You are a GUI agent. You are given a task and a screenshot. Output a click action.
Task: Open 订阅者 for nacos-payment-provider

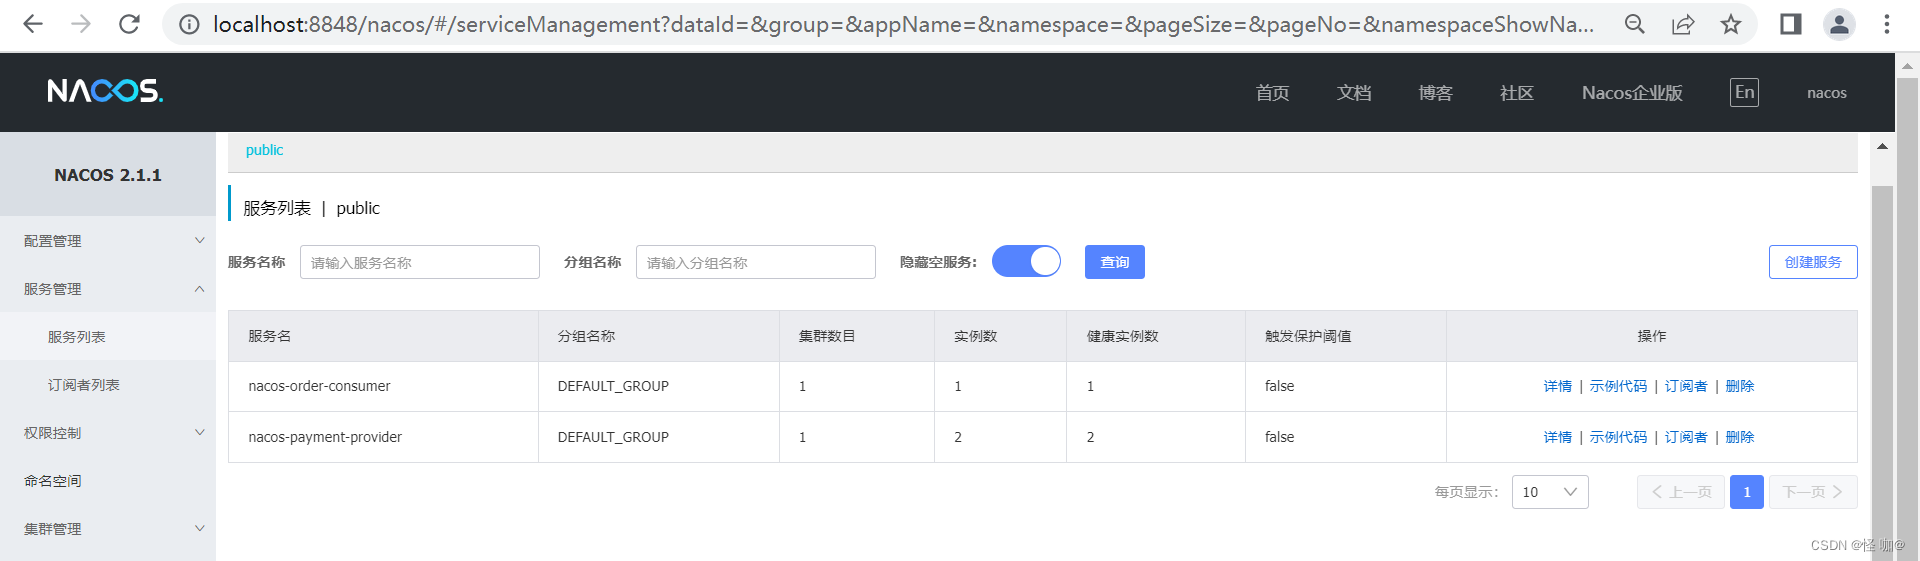coord(1686,437)
